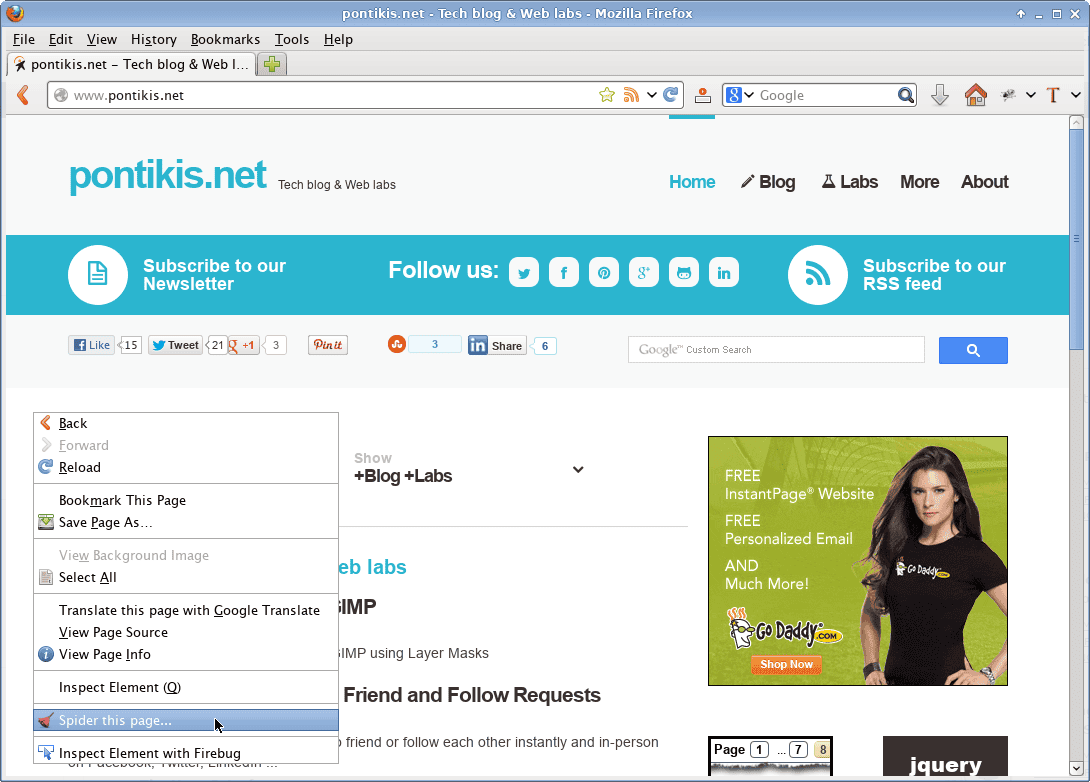Expand dropdown next to T icon
The width and height of the screenshot is (1090, 782).
coord(1075,95)
